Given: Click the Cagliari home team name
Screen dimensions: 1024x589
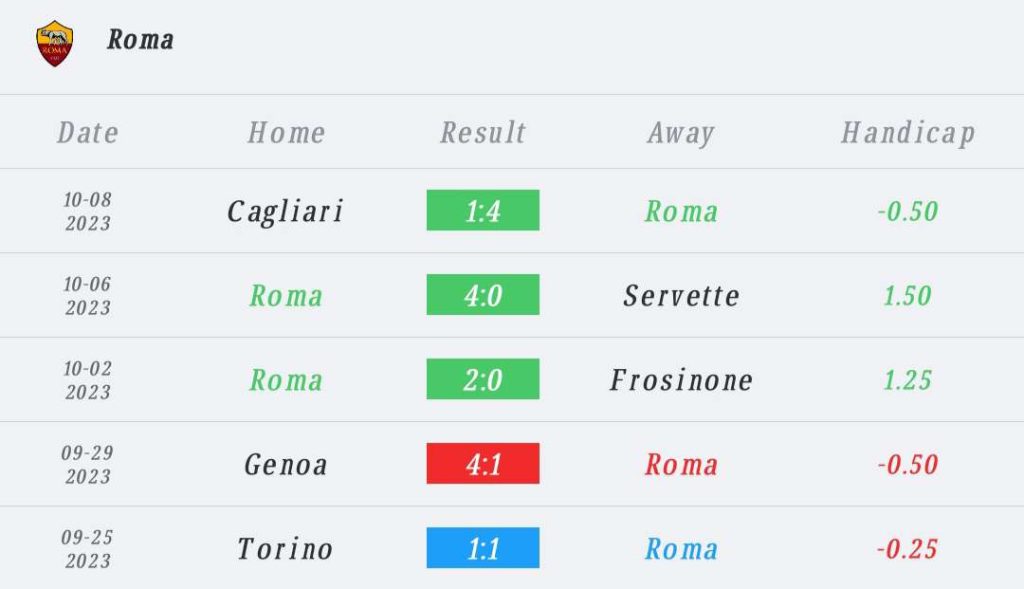Looking at the screenshot, I should [x=285, y=212].
